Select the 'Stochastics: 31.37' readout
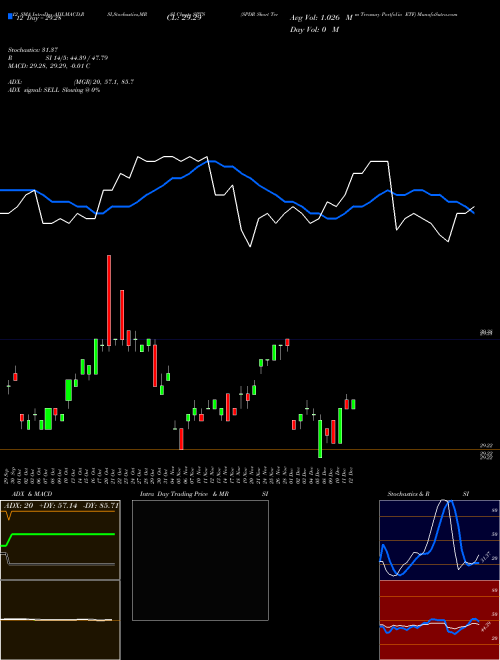 [31, 50]
